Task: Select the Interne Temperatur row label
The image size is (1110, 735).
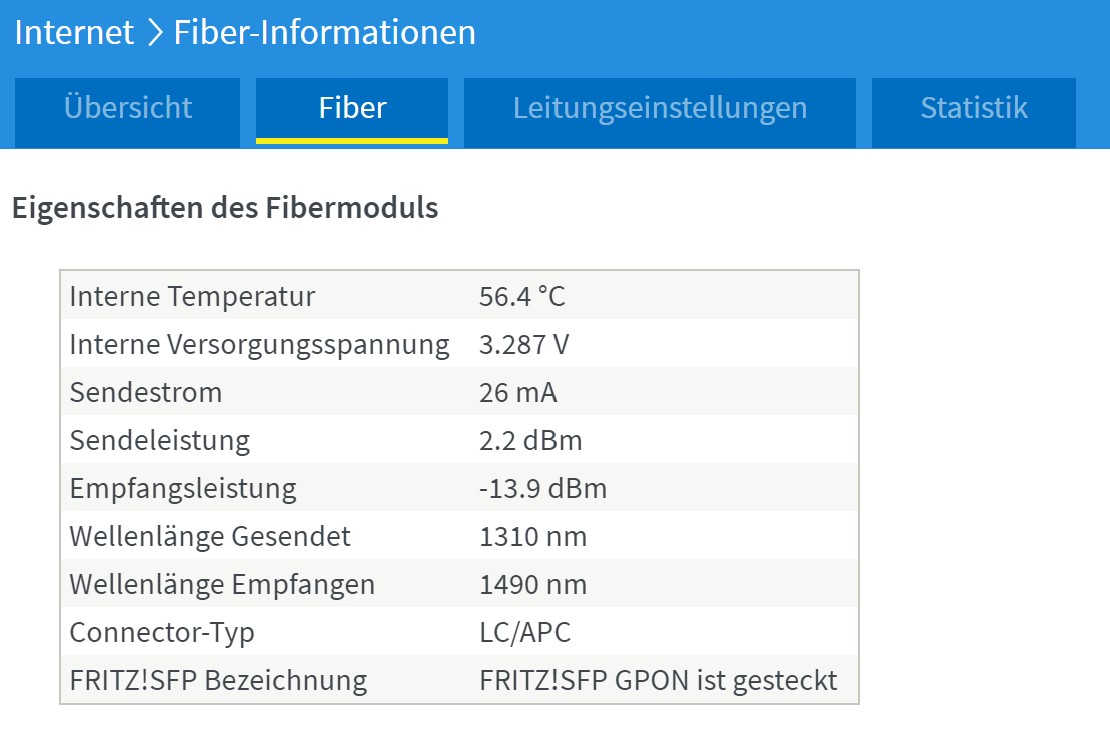Action: point(192,296)
